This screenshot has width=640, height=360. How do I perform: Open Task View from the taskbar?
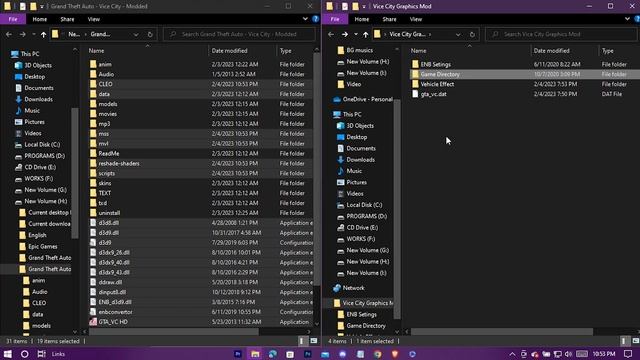coord(41,354)
